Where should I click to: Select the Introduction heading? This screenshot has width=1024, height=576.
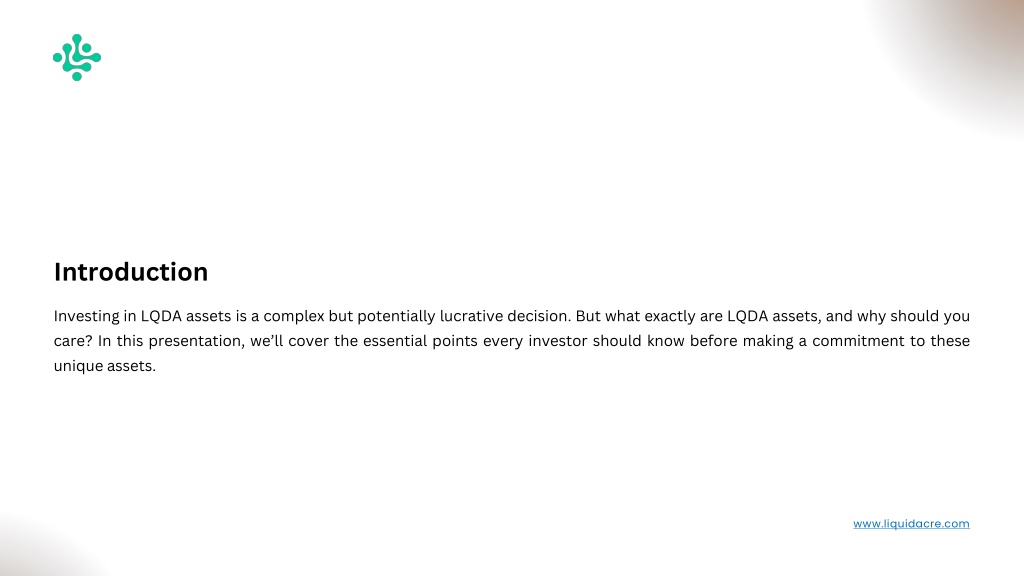[x=131, y=272]
